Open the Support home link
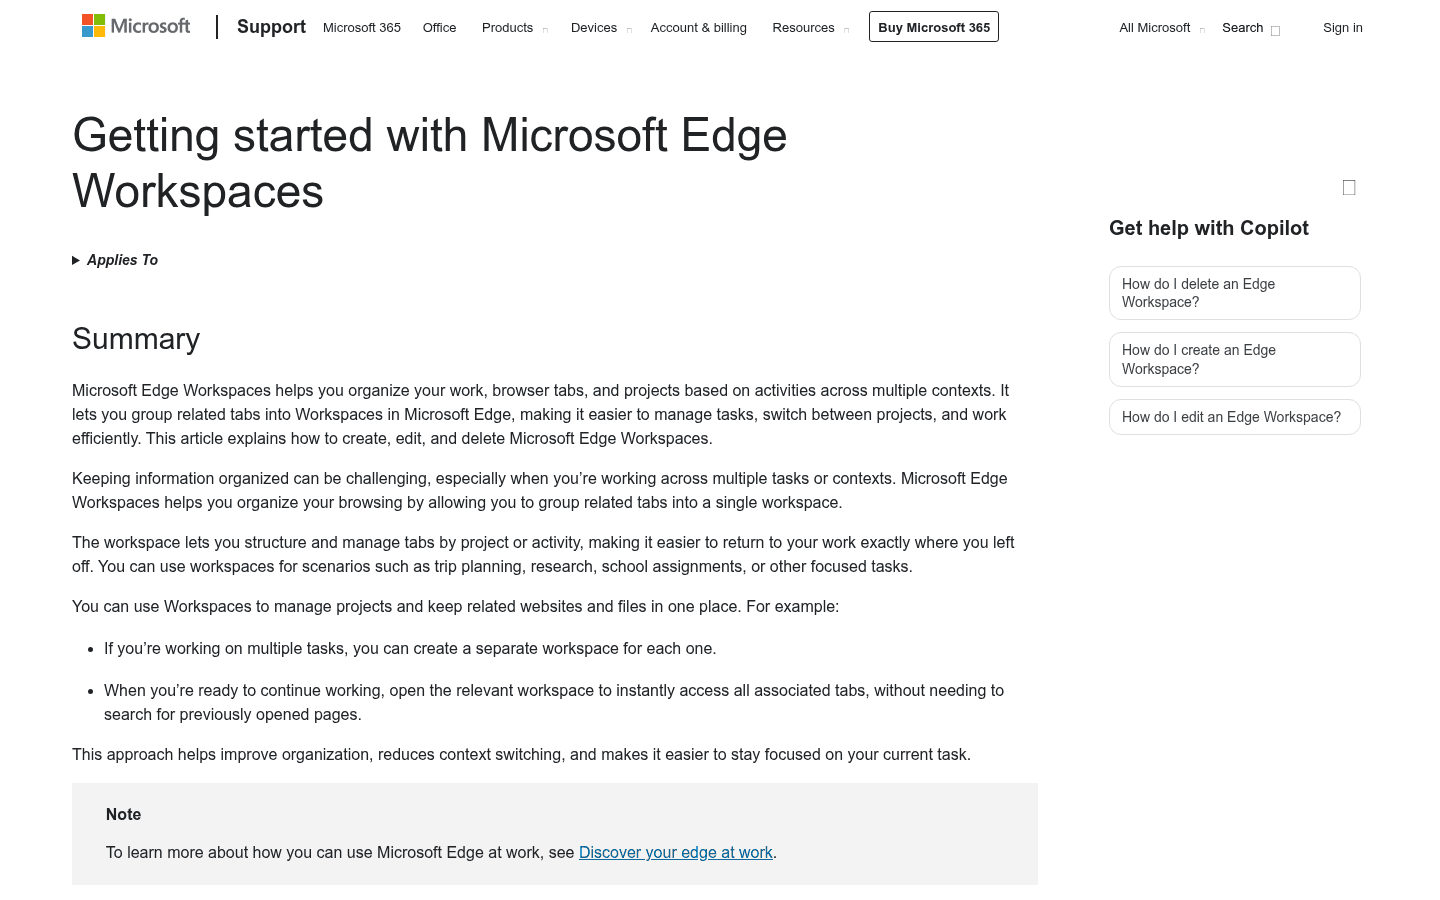 (271, 27)
